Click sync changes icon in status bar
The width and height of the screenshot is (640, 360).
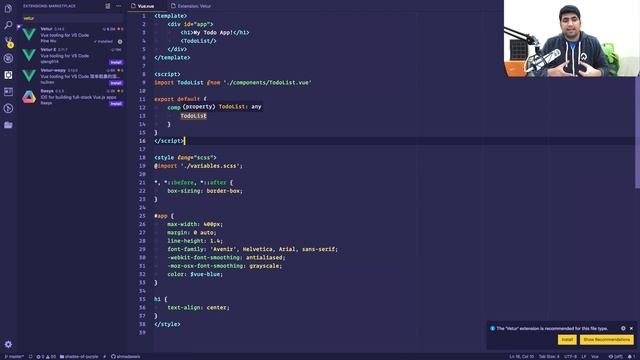(31, 356)
